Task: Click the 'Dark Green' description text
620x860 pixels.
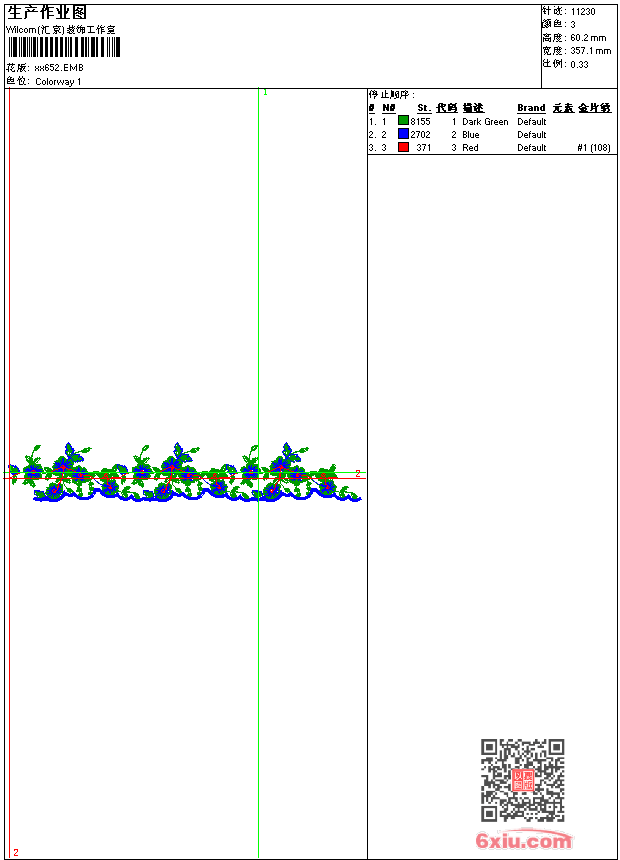Action: coord(485,122)
